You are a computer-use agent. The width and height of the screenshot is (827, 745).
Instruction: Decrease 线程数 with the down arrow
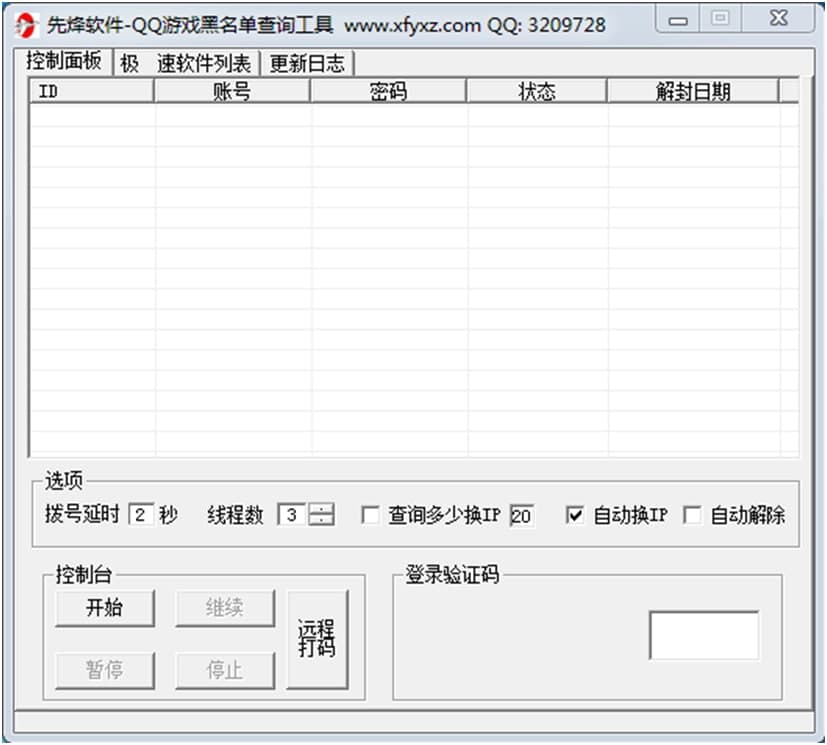coord(321,520)
